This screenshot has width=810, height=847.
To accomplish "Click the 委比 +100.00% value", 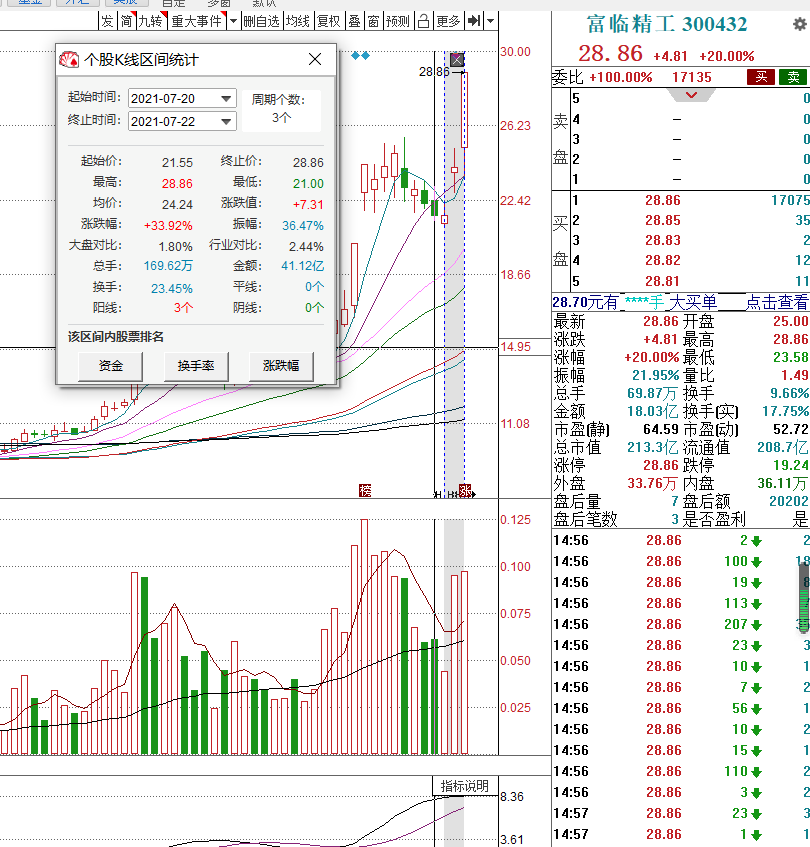I will (x=621, y=77).
